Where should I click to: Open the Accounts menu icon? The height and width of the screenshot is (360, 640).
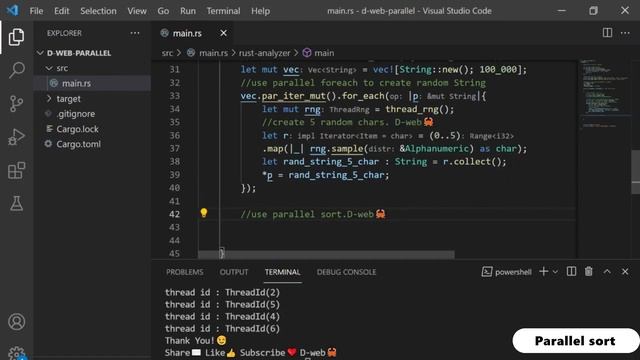point(16,322)
